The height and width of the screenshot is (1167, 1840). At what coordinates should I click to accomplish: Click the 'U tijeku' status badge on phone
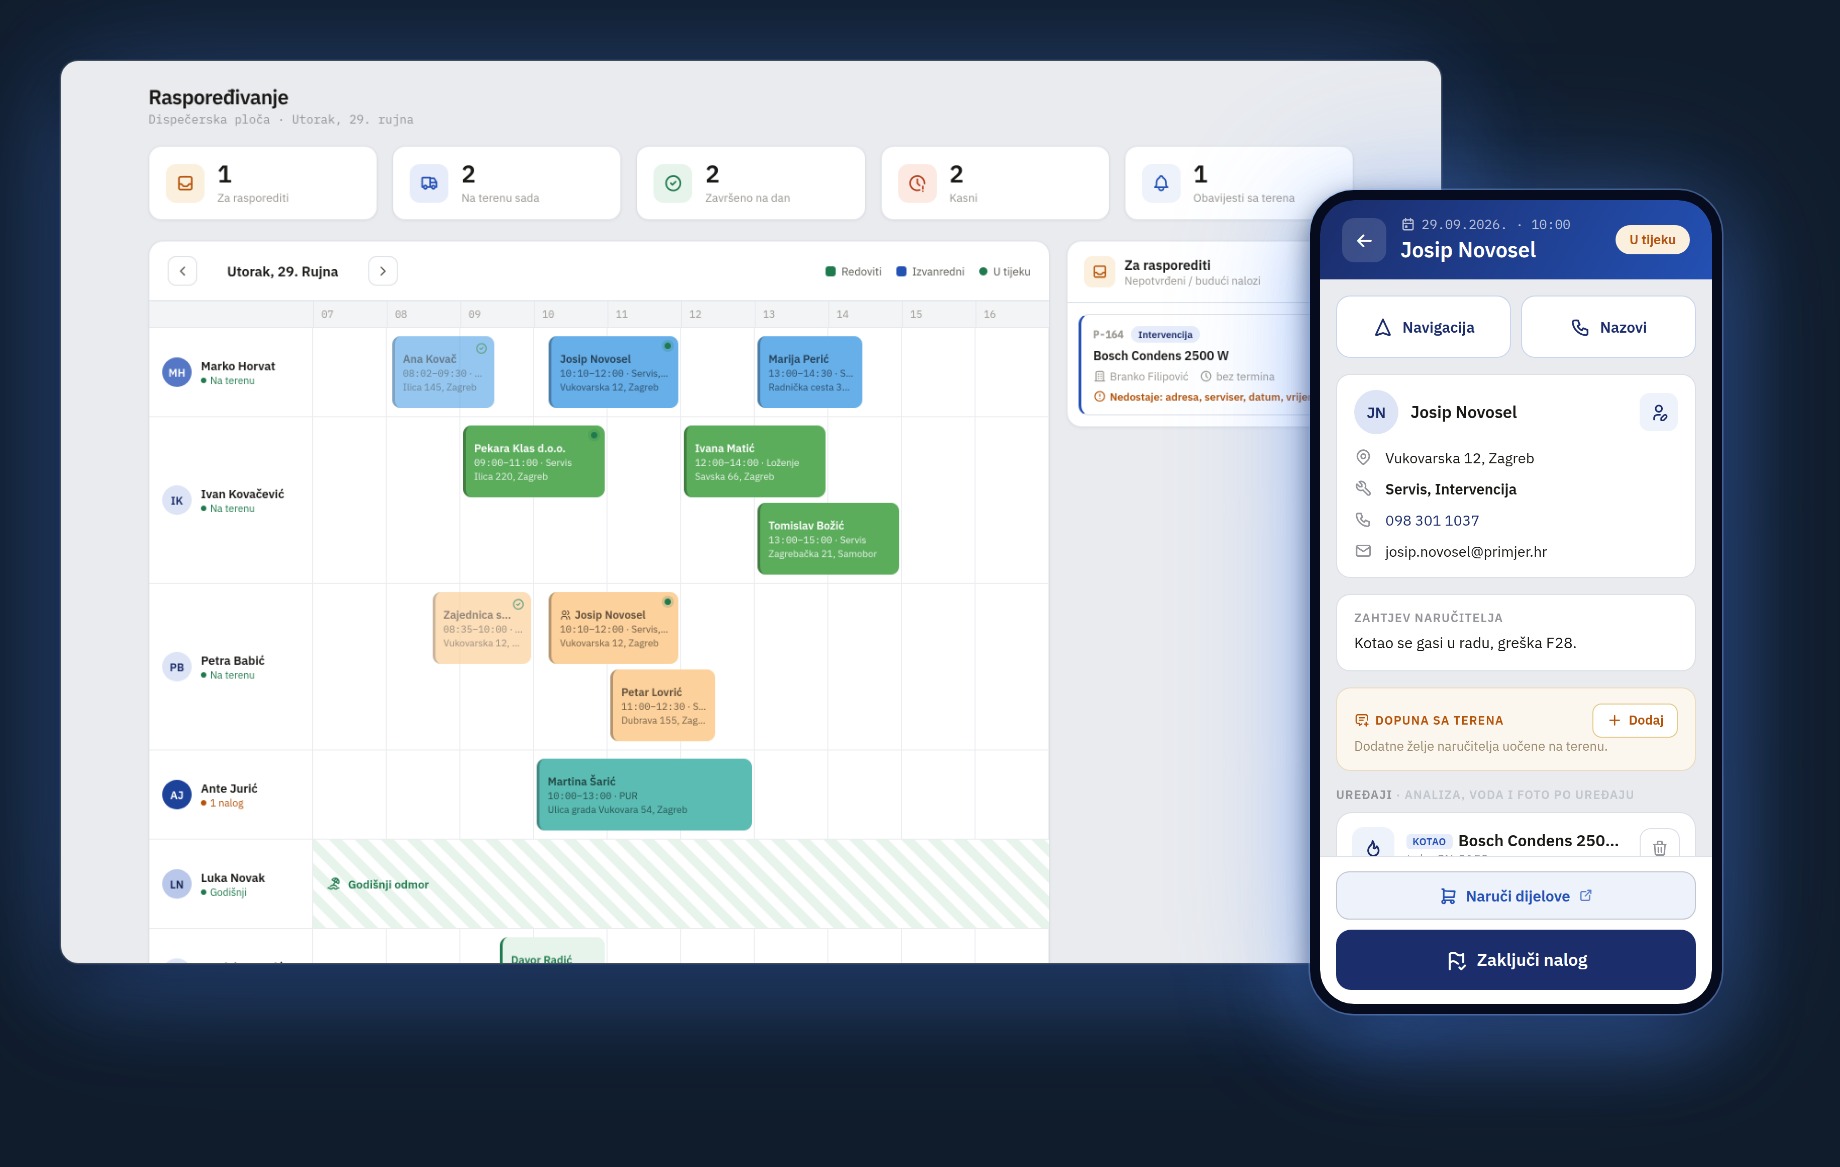coord(1652,240)
